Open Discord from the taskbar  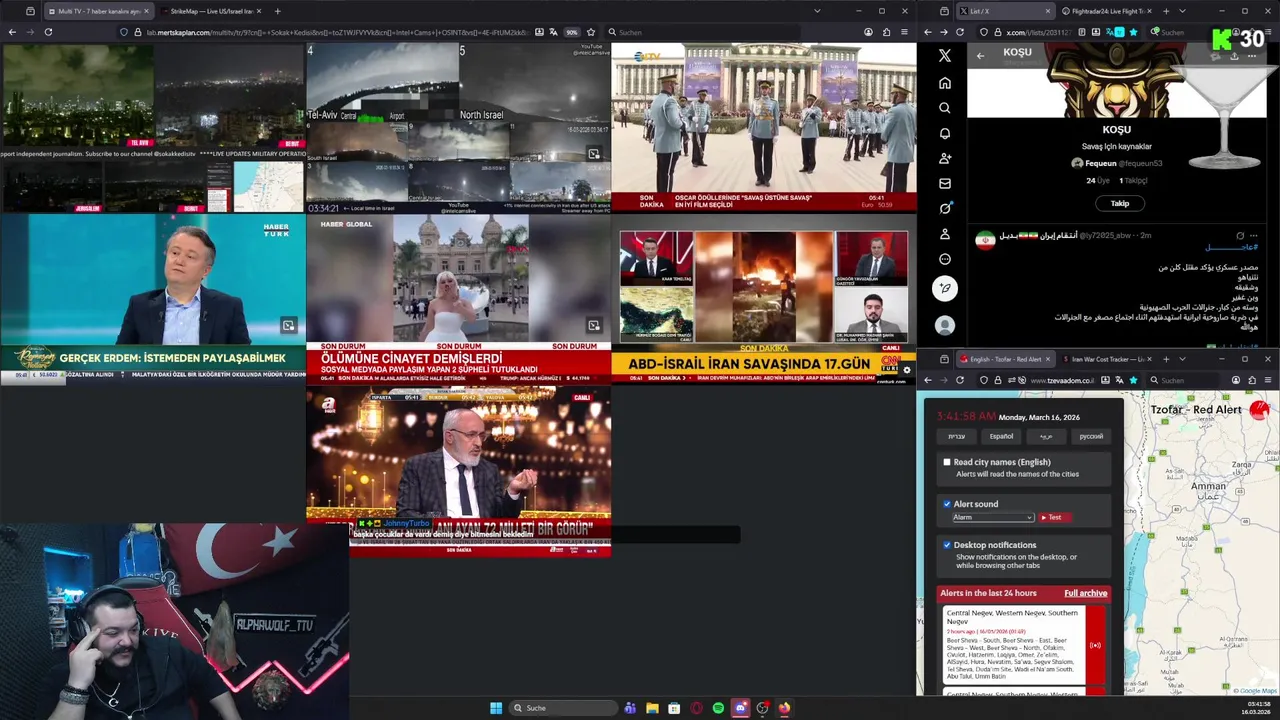point(740,708)
